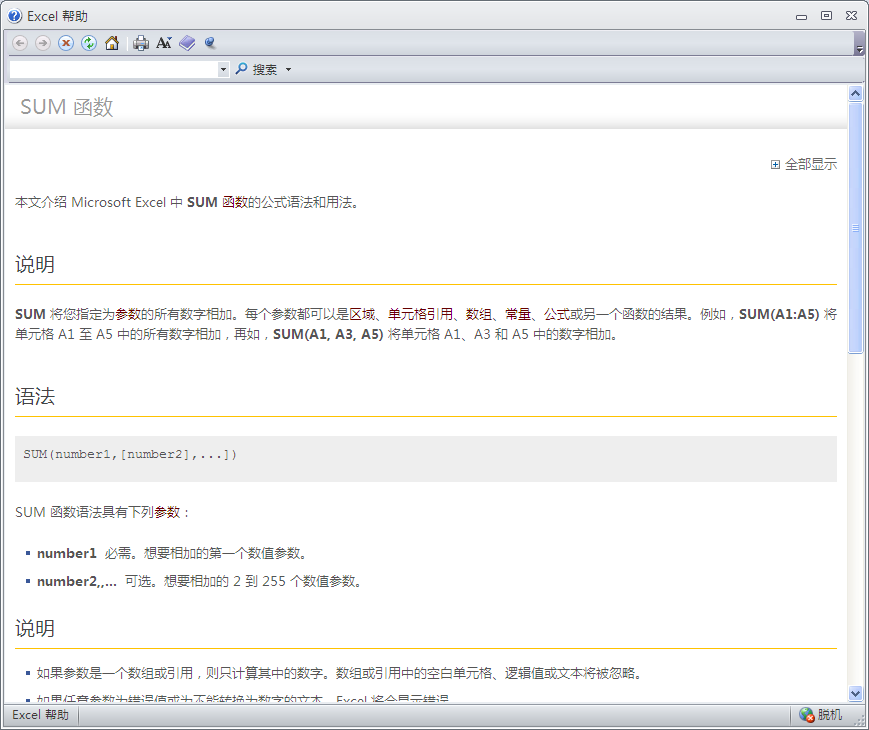
Task: Click the SUM(number1,[number2],...]) syntax code
Action: coord(130,455)
